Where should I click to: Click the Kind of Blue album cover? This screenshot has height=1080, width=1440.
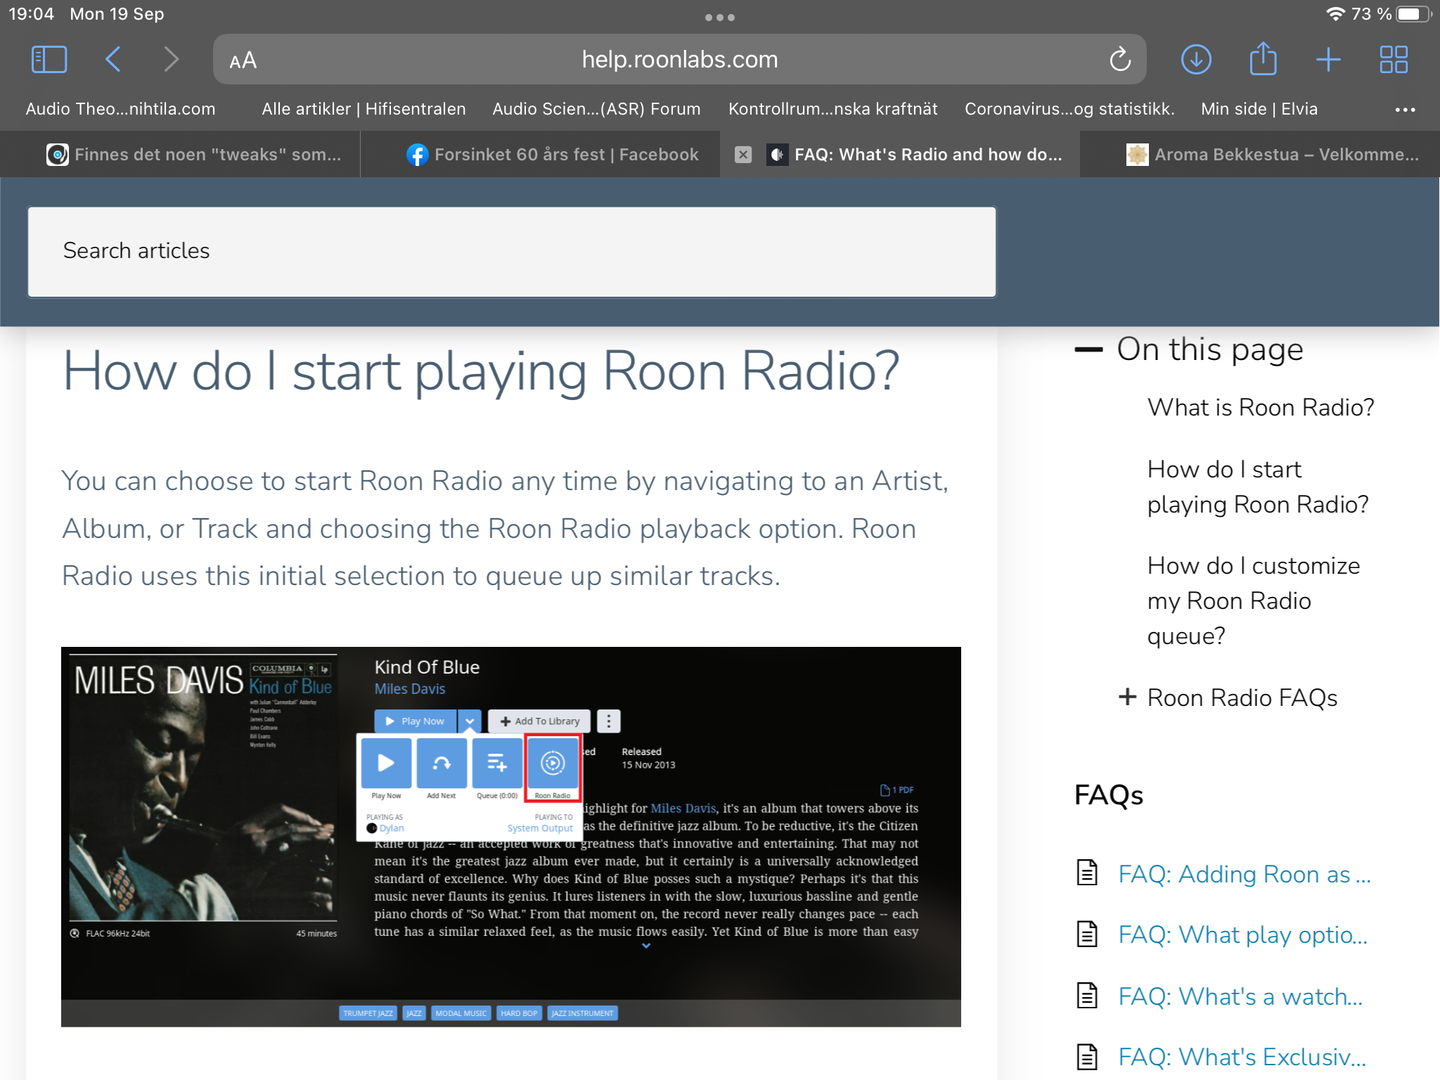pyautogui.click(x=204, y=787)
